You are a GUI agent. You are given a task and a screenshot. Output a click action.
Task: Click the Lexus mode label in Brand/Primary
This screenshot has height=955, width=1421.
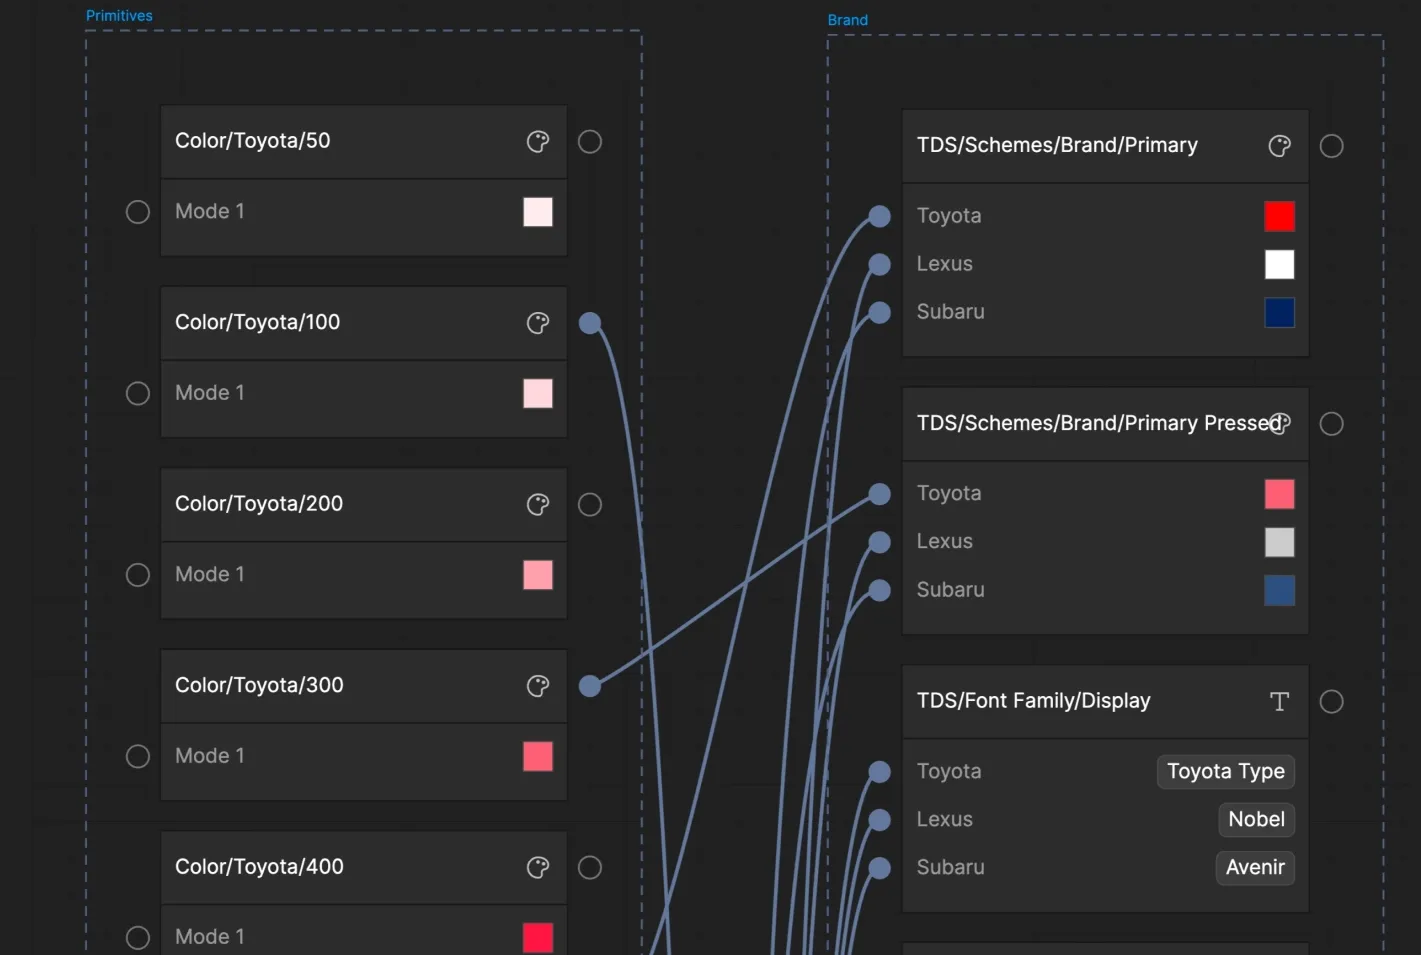pos(945,264)
